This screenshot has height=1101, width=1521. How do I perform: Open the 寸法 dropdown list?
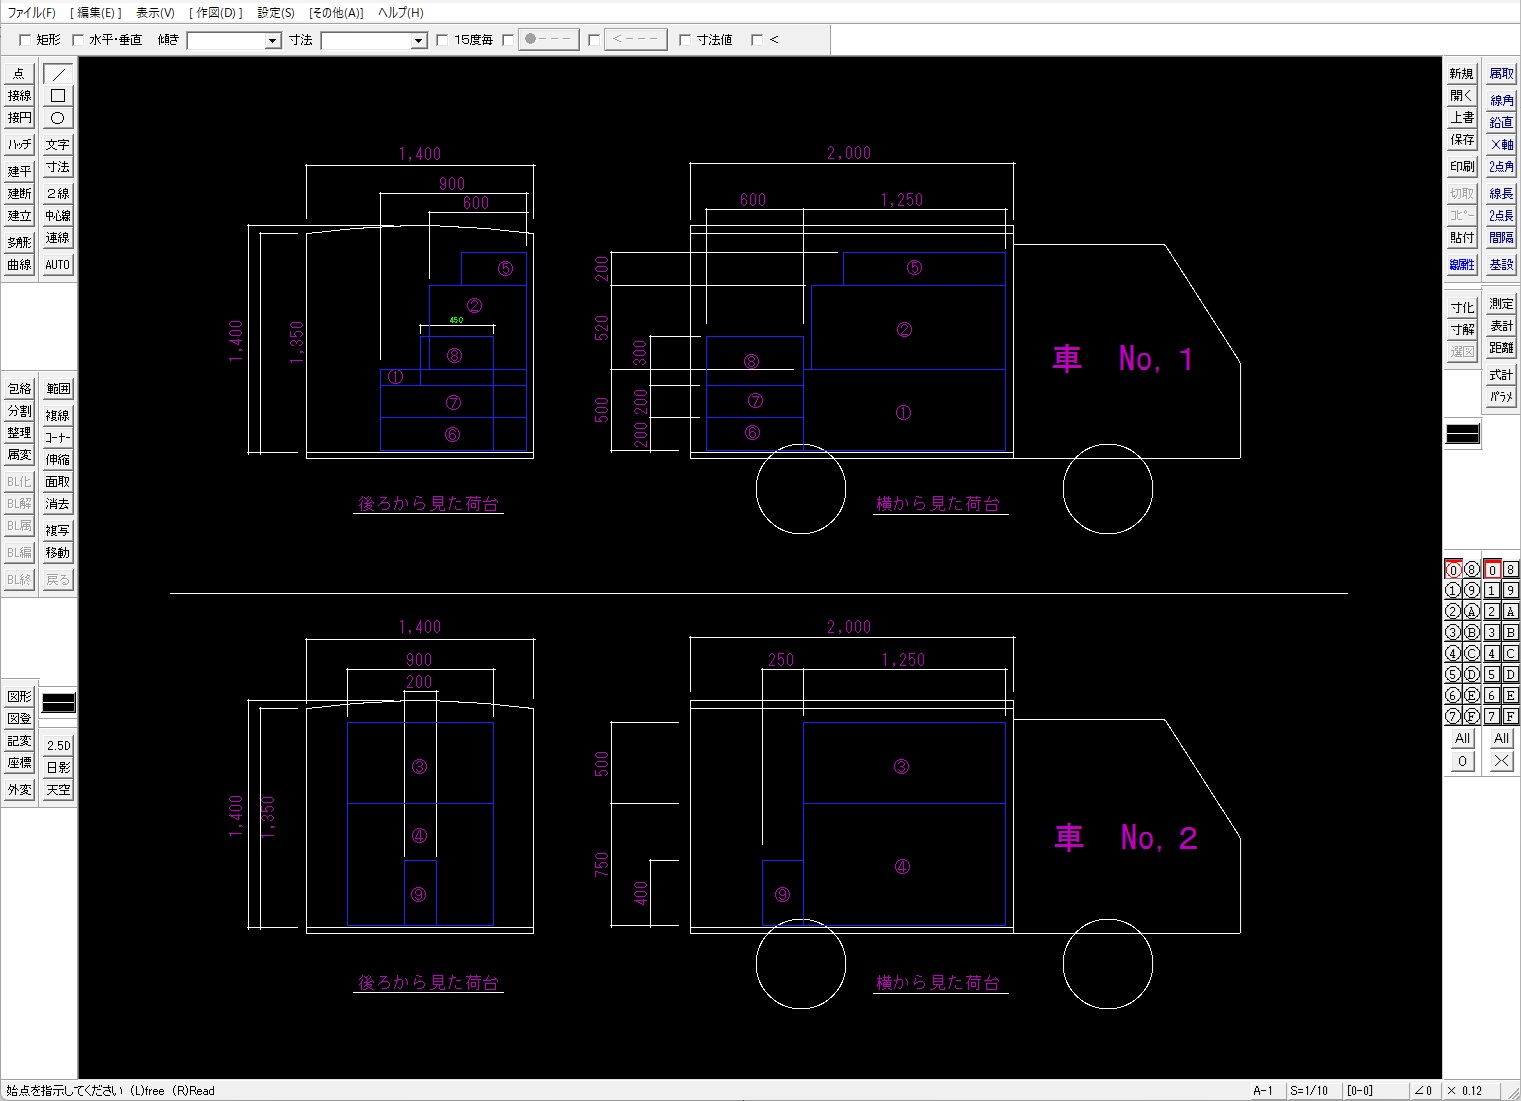(x=419, y=41)
